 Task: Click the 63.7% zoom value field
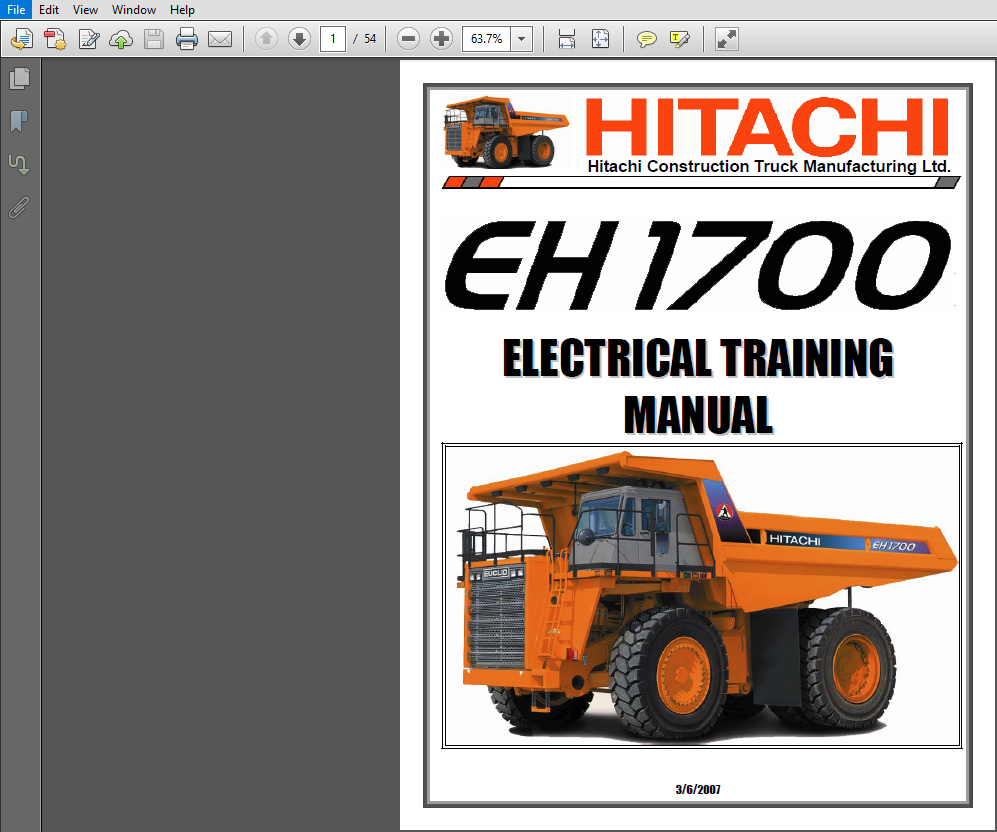[486, 39]
